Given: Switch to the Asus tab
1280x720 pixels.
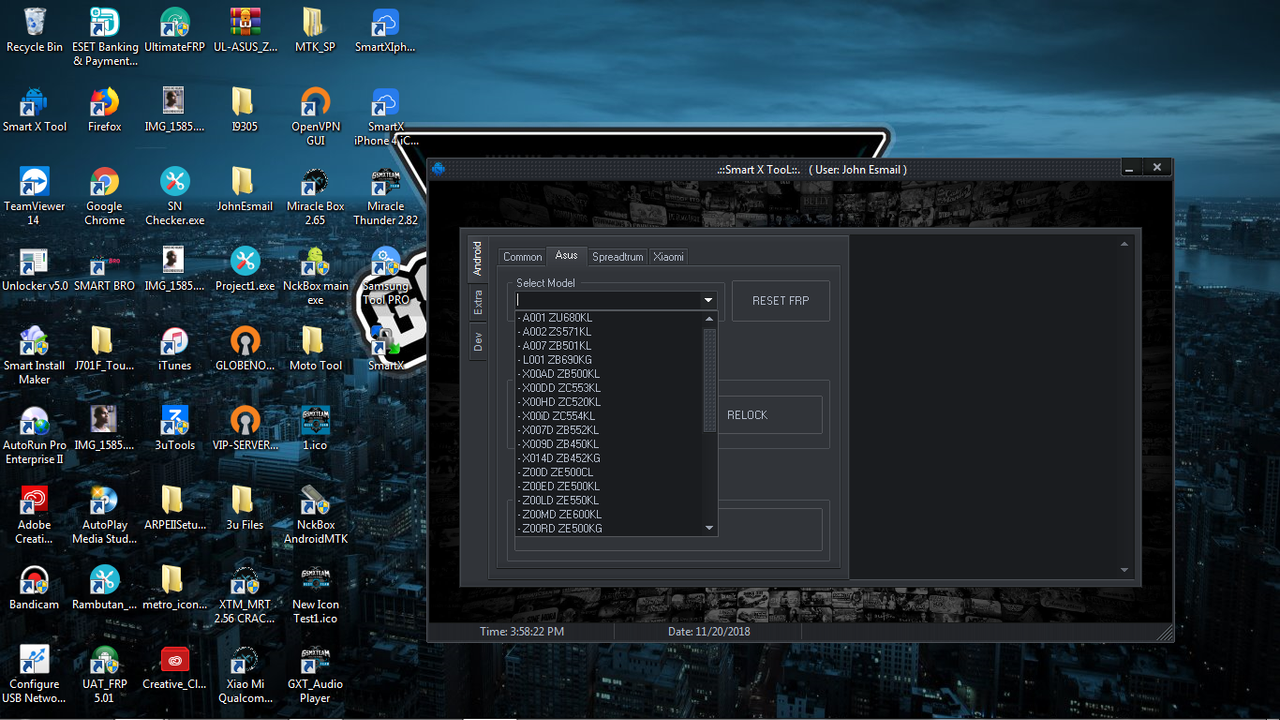Looking at the screenshot, I should pos(566,256).
